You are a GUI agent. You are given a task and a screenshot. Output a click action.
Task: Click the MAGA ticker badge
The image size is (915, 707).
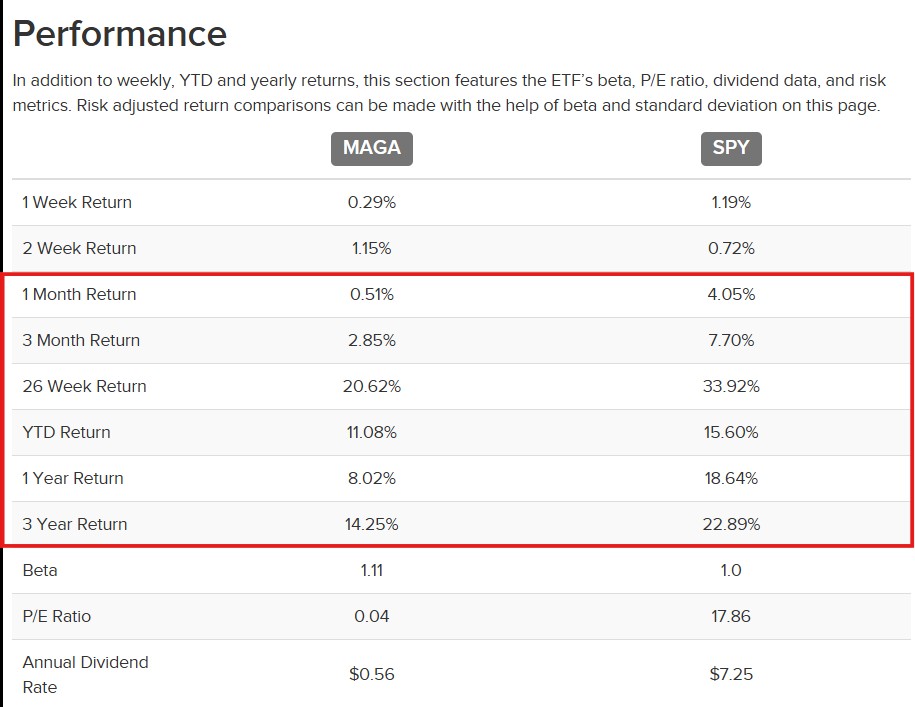371,148
